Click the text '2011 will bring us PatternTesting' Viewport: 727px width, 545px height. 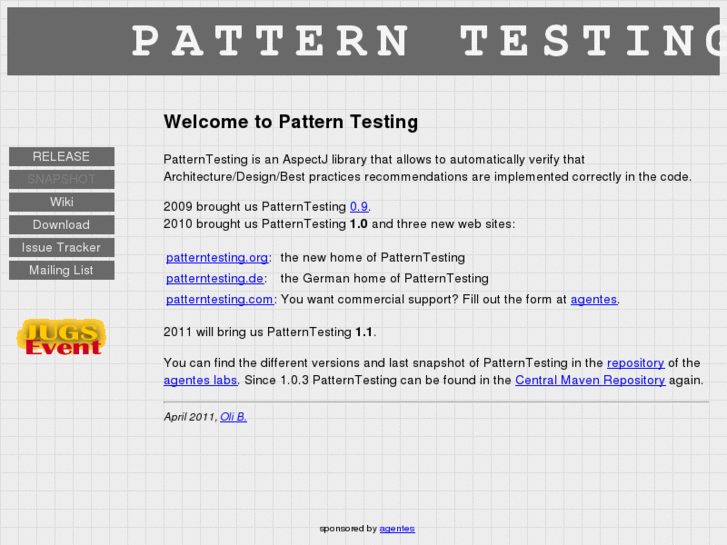[x=257, y=332]
